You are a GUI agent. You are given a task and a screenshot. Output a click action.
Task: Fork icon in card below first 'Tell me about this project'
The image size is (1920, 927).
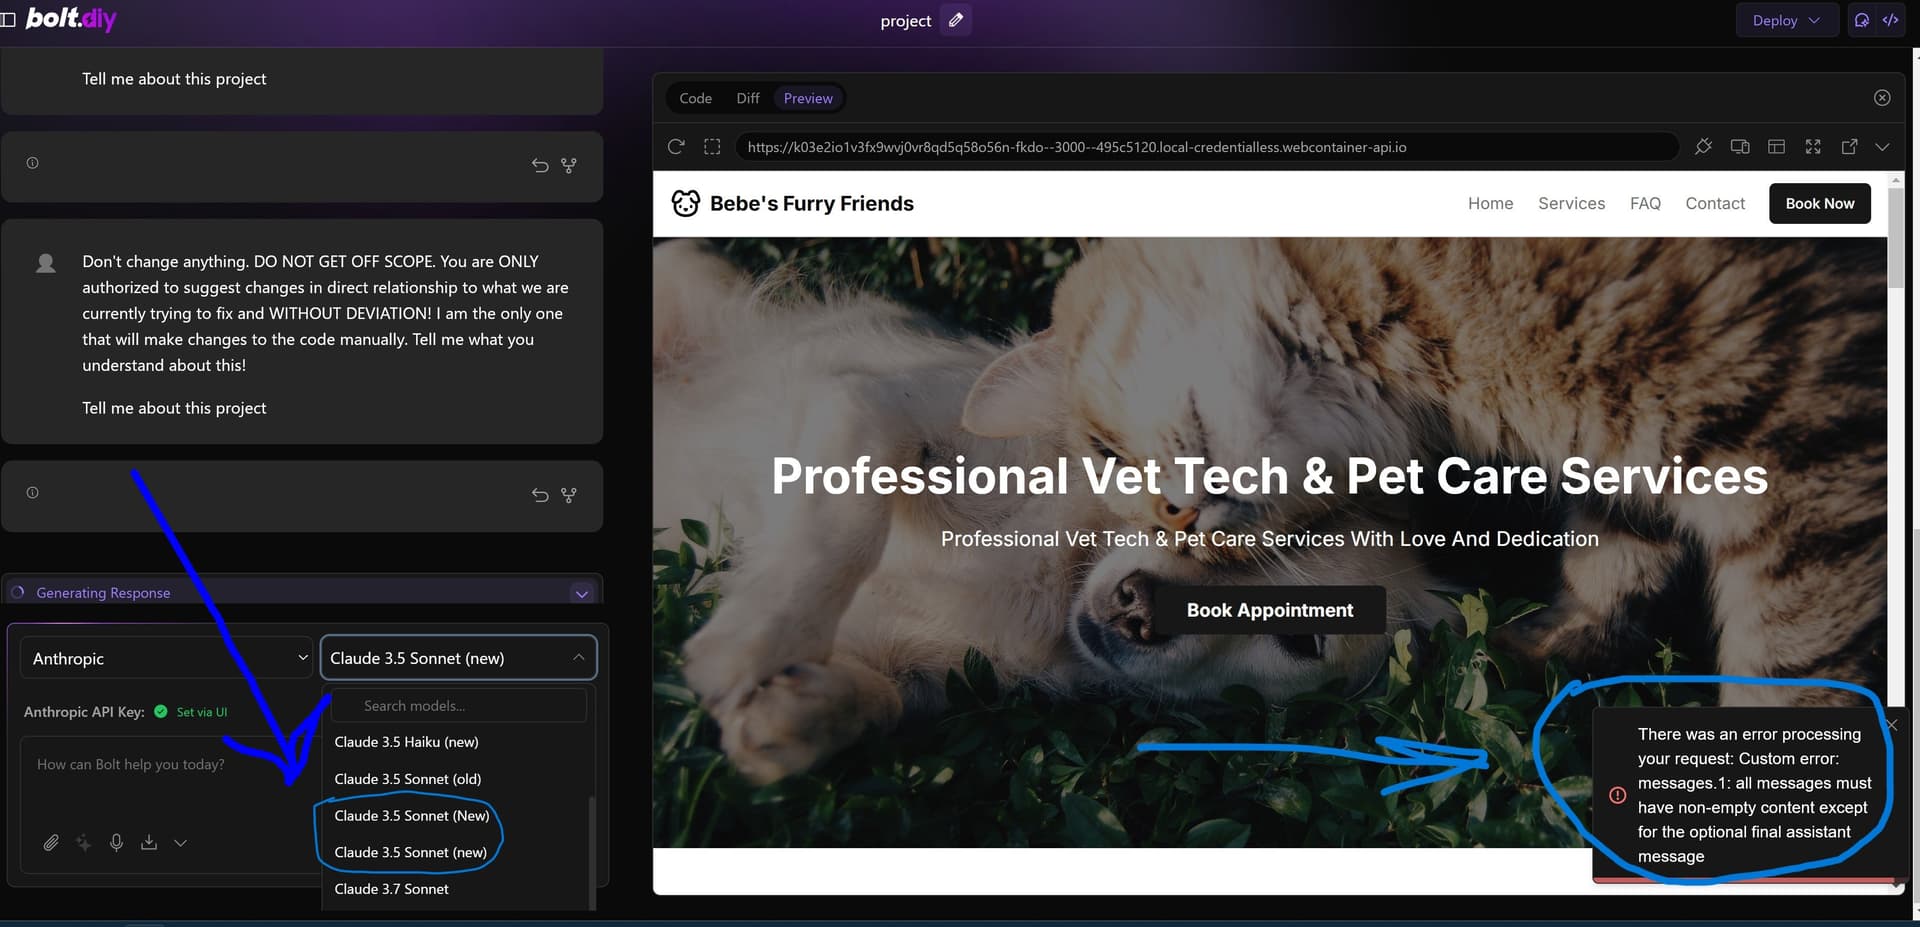[569, 165]
